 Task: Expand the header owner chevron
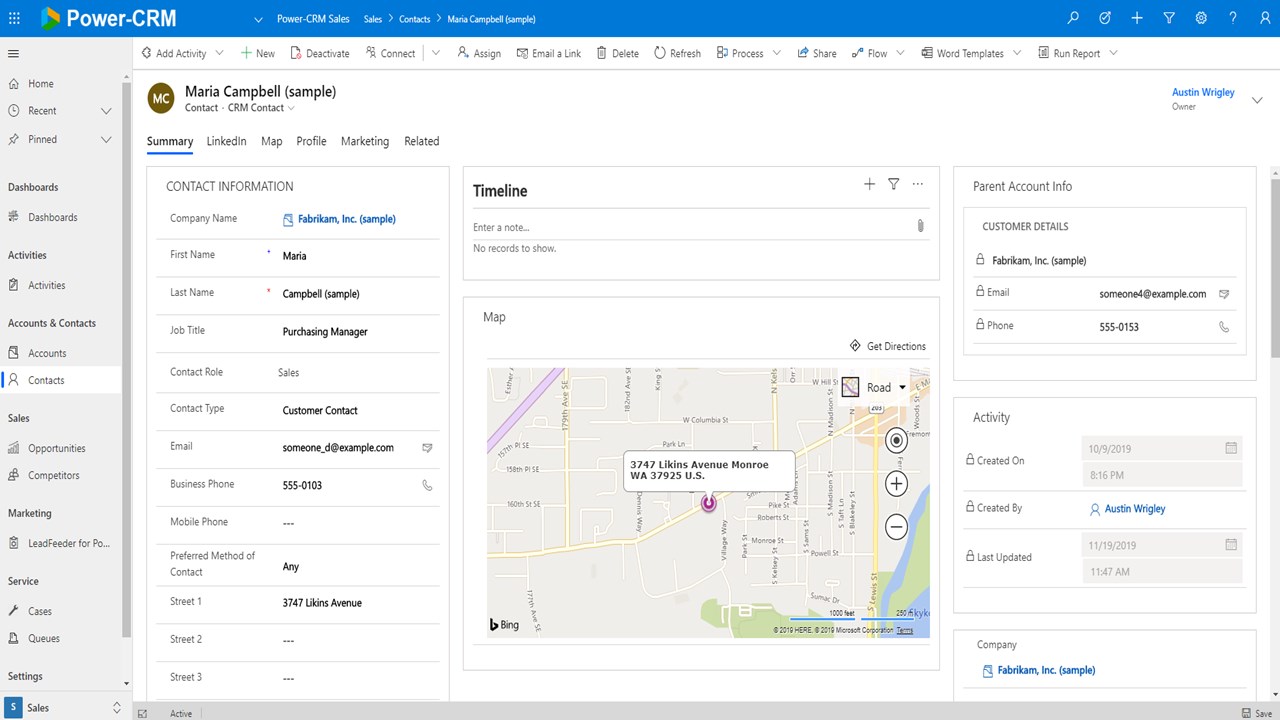[x=1257, y=100]
